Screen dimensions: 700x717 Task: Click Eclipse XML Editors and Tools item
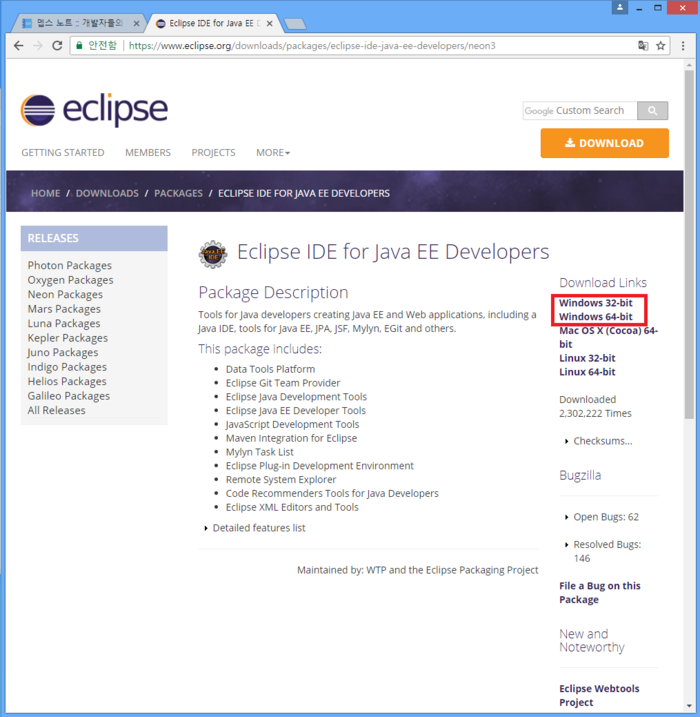[292, 507]
